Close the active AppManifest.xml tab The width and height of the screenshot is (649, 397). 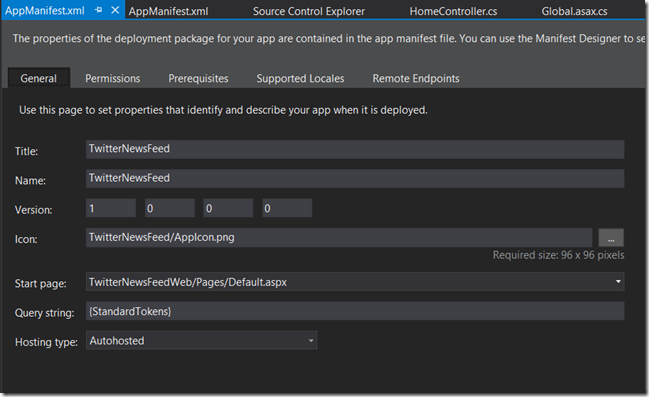(x=115, y=10)
